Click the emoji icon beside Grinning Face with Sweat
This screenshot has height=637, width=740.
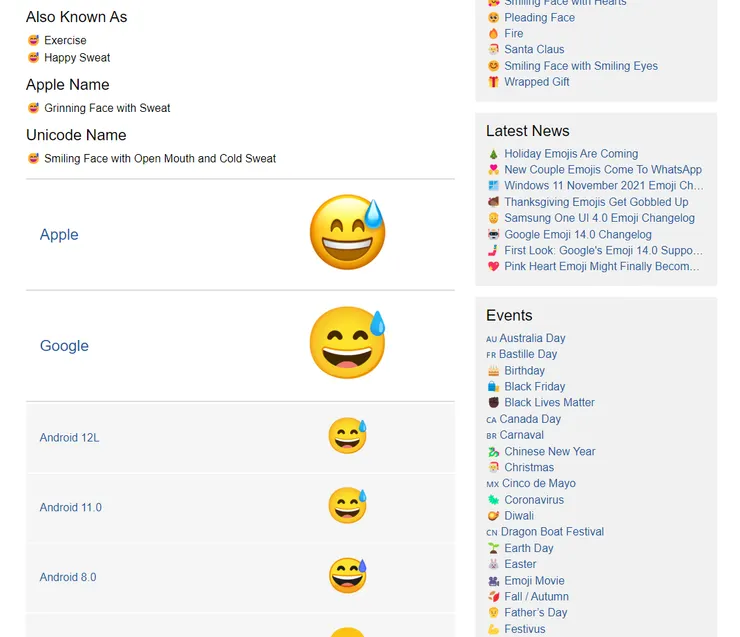[33, 108]
